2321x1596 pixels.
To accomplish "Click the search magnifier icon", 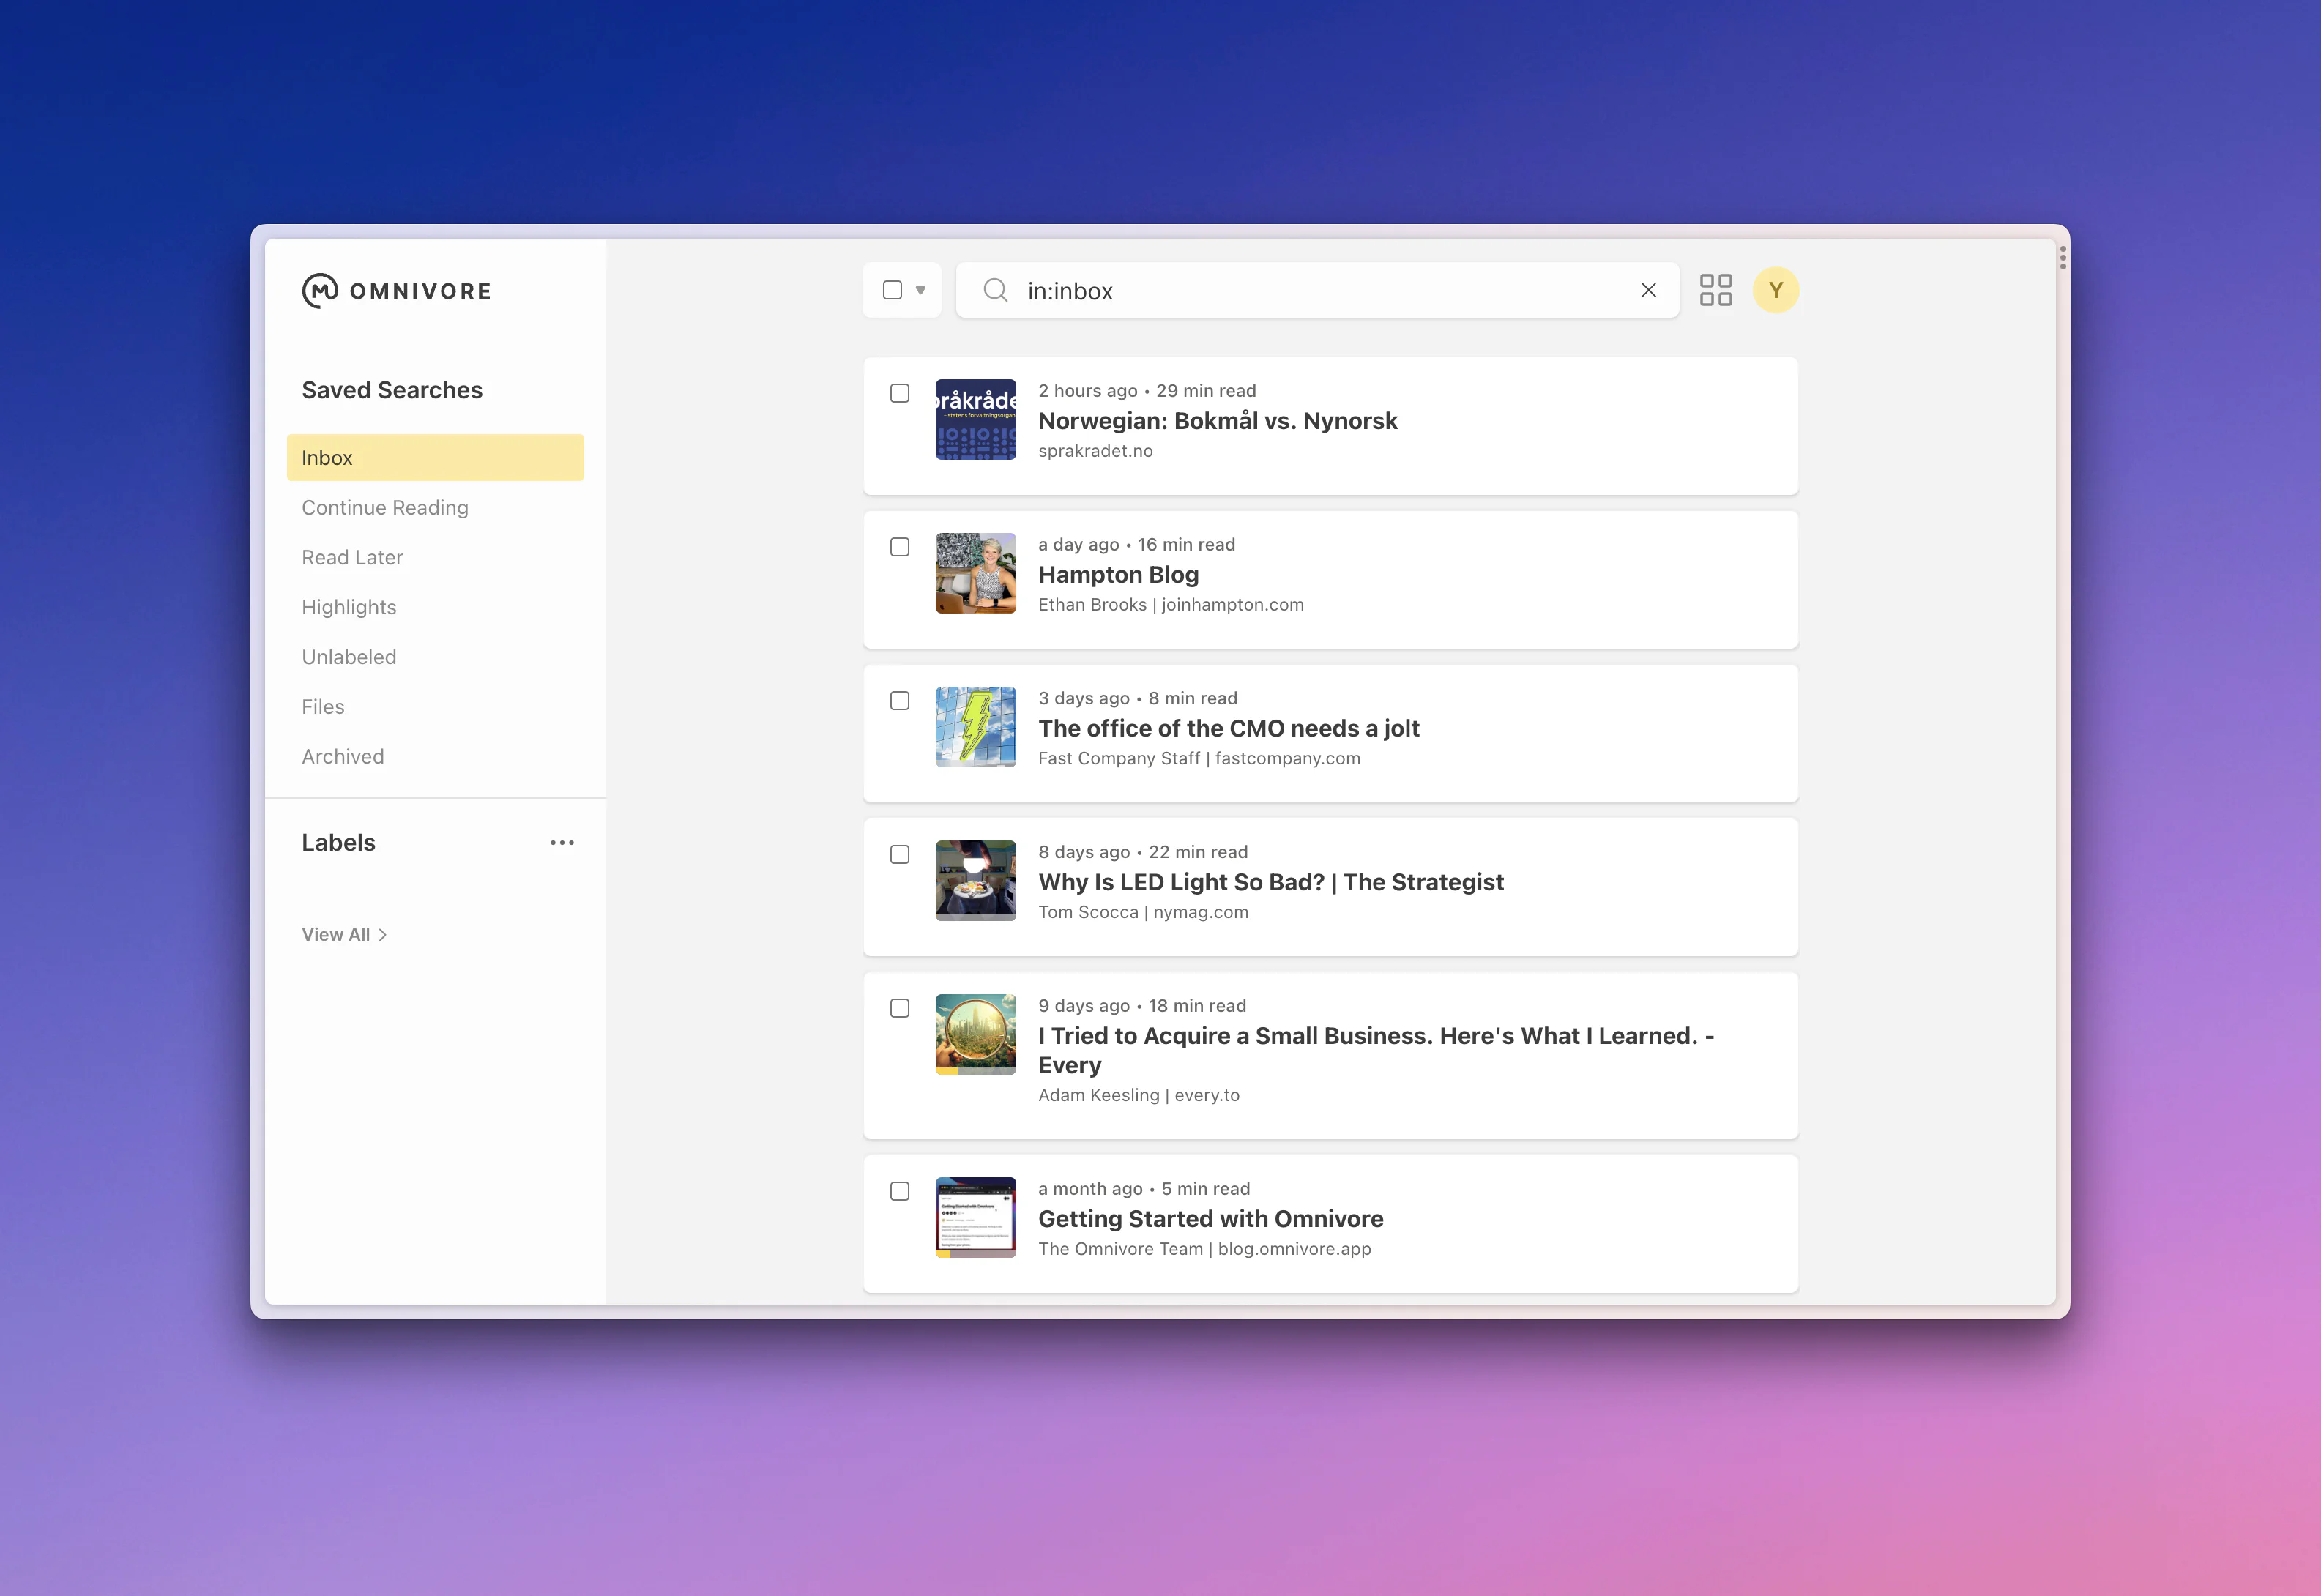I will (995, 291).
